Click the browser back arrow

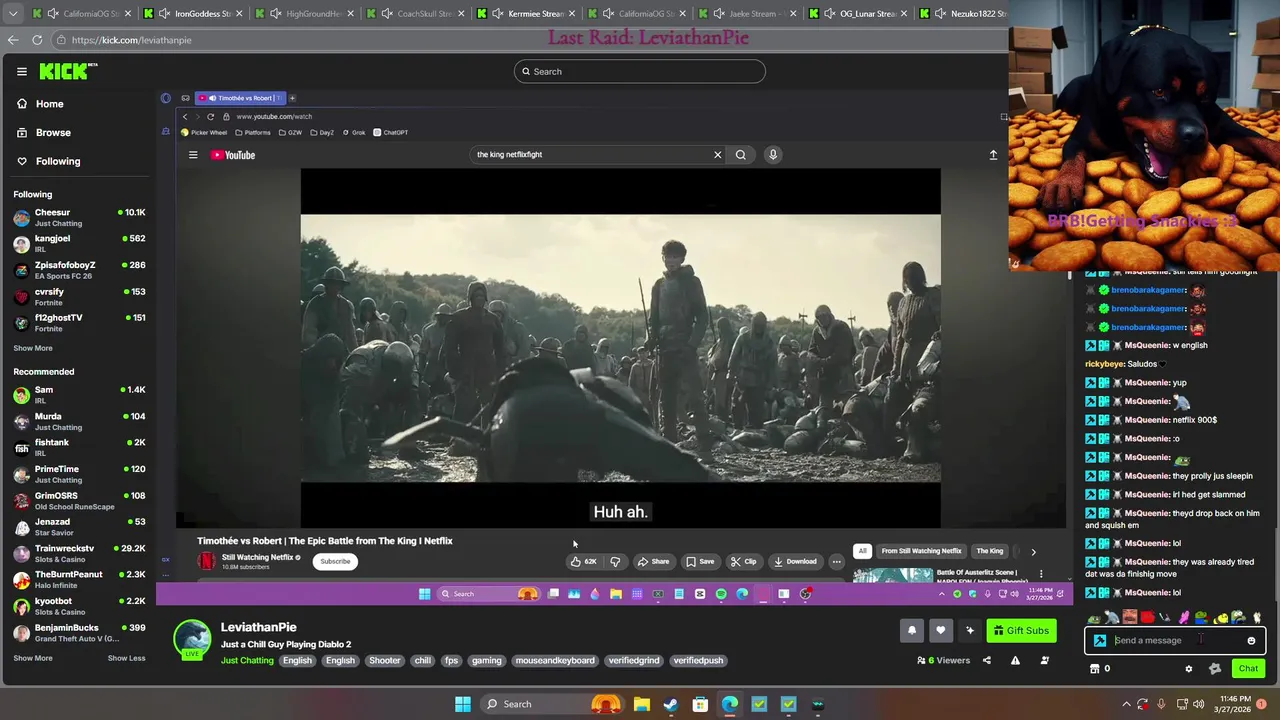click(x=13, y=40)
